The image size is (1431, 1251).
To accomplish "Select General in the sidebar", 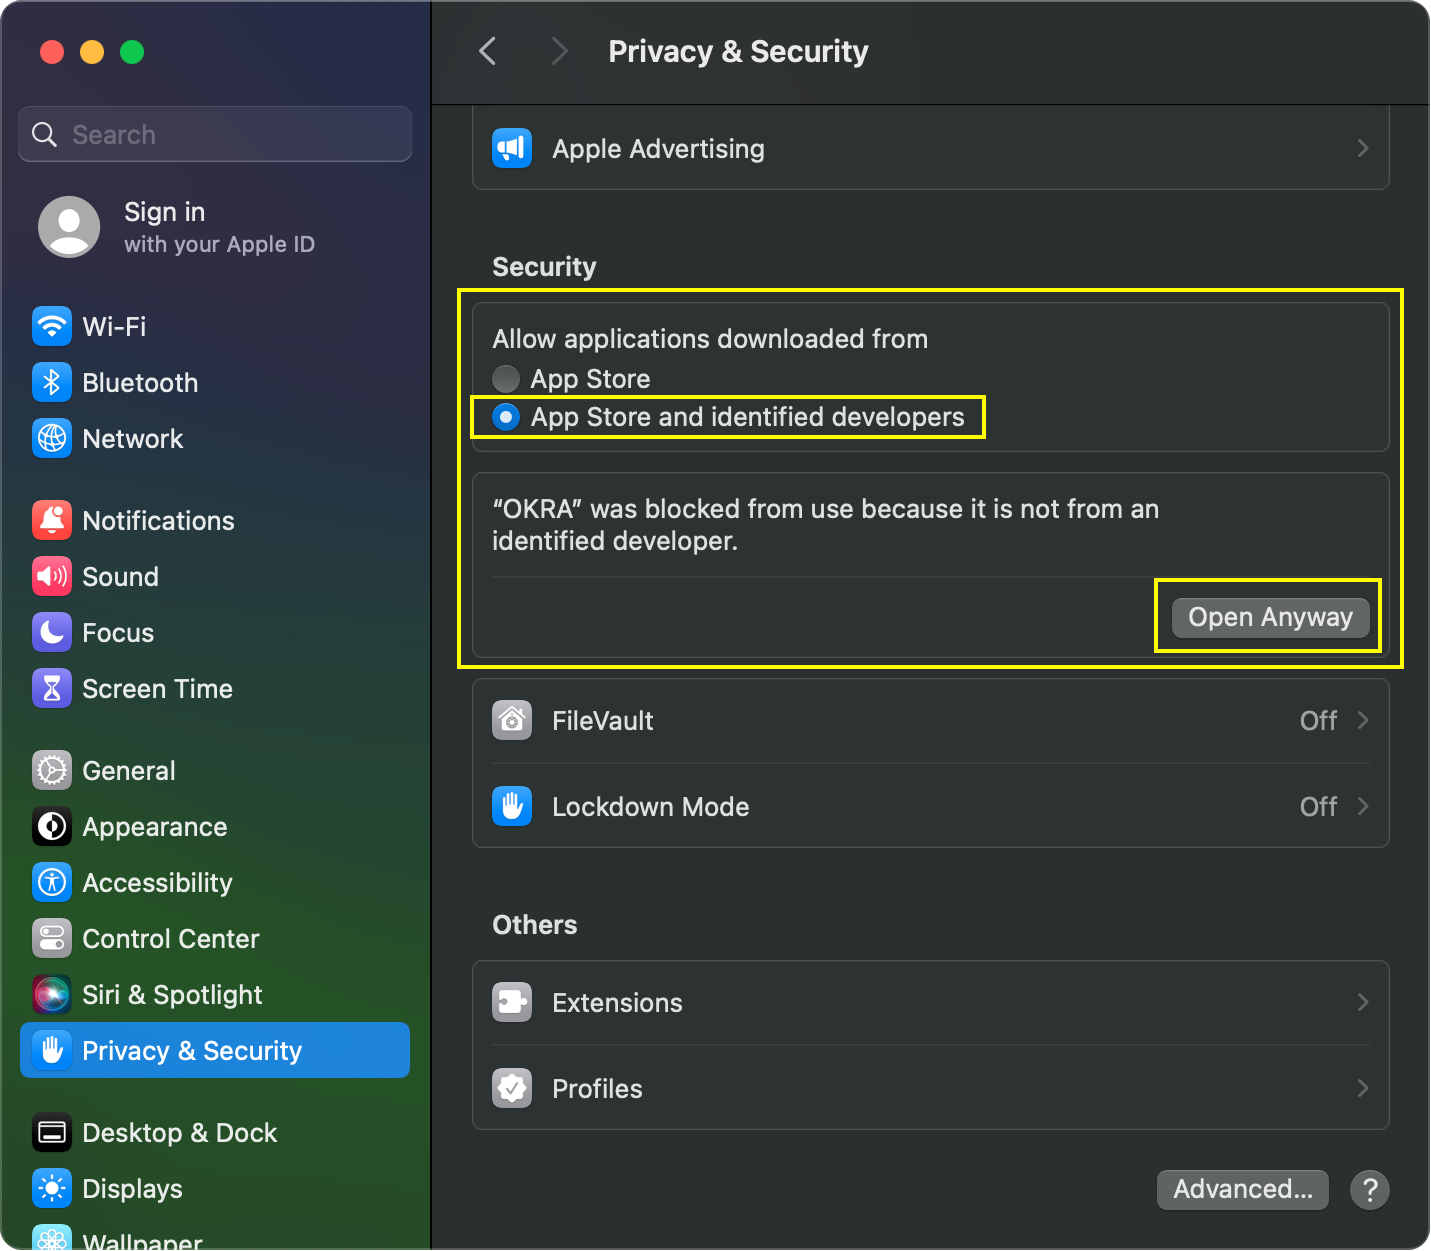I will [x=215, y=770].
